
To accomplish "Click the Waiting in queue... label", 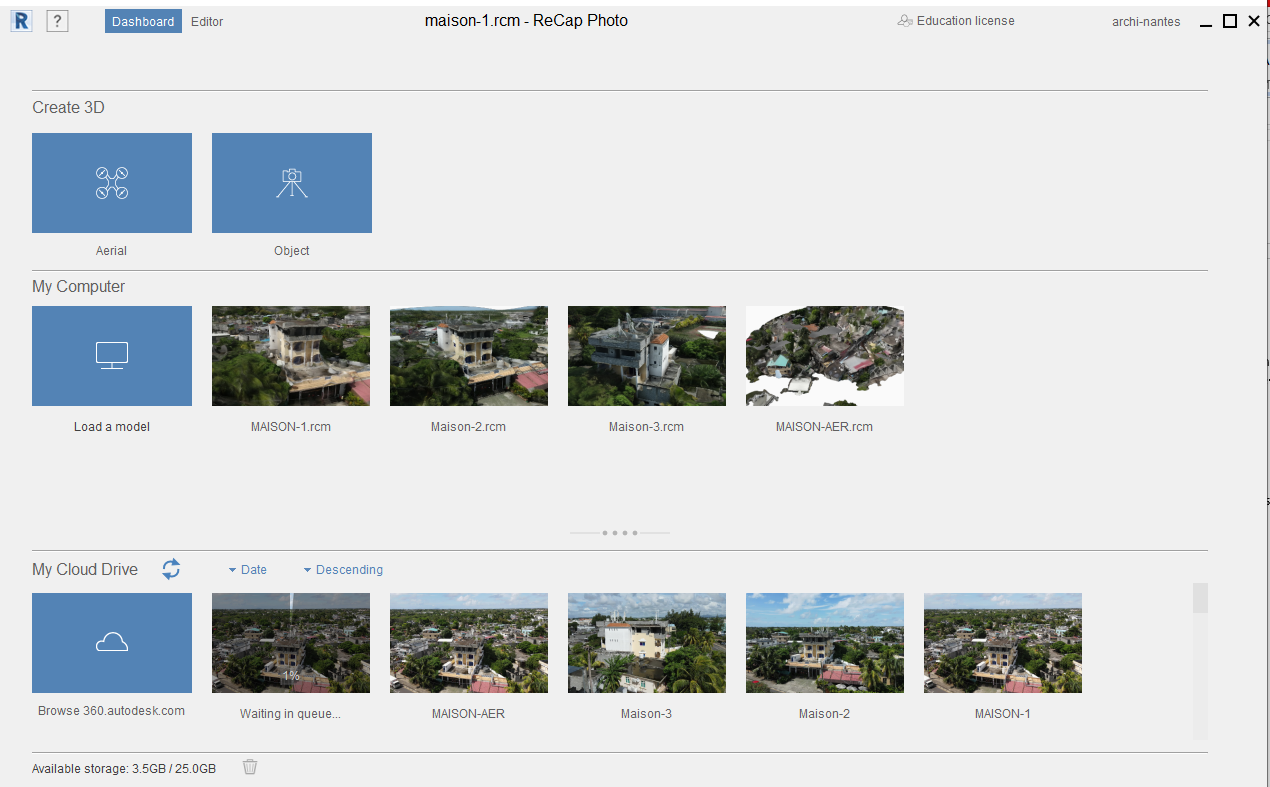I will click(290, 714).
